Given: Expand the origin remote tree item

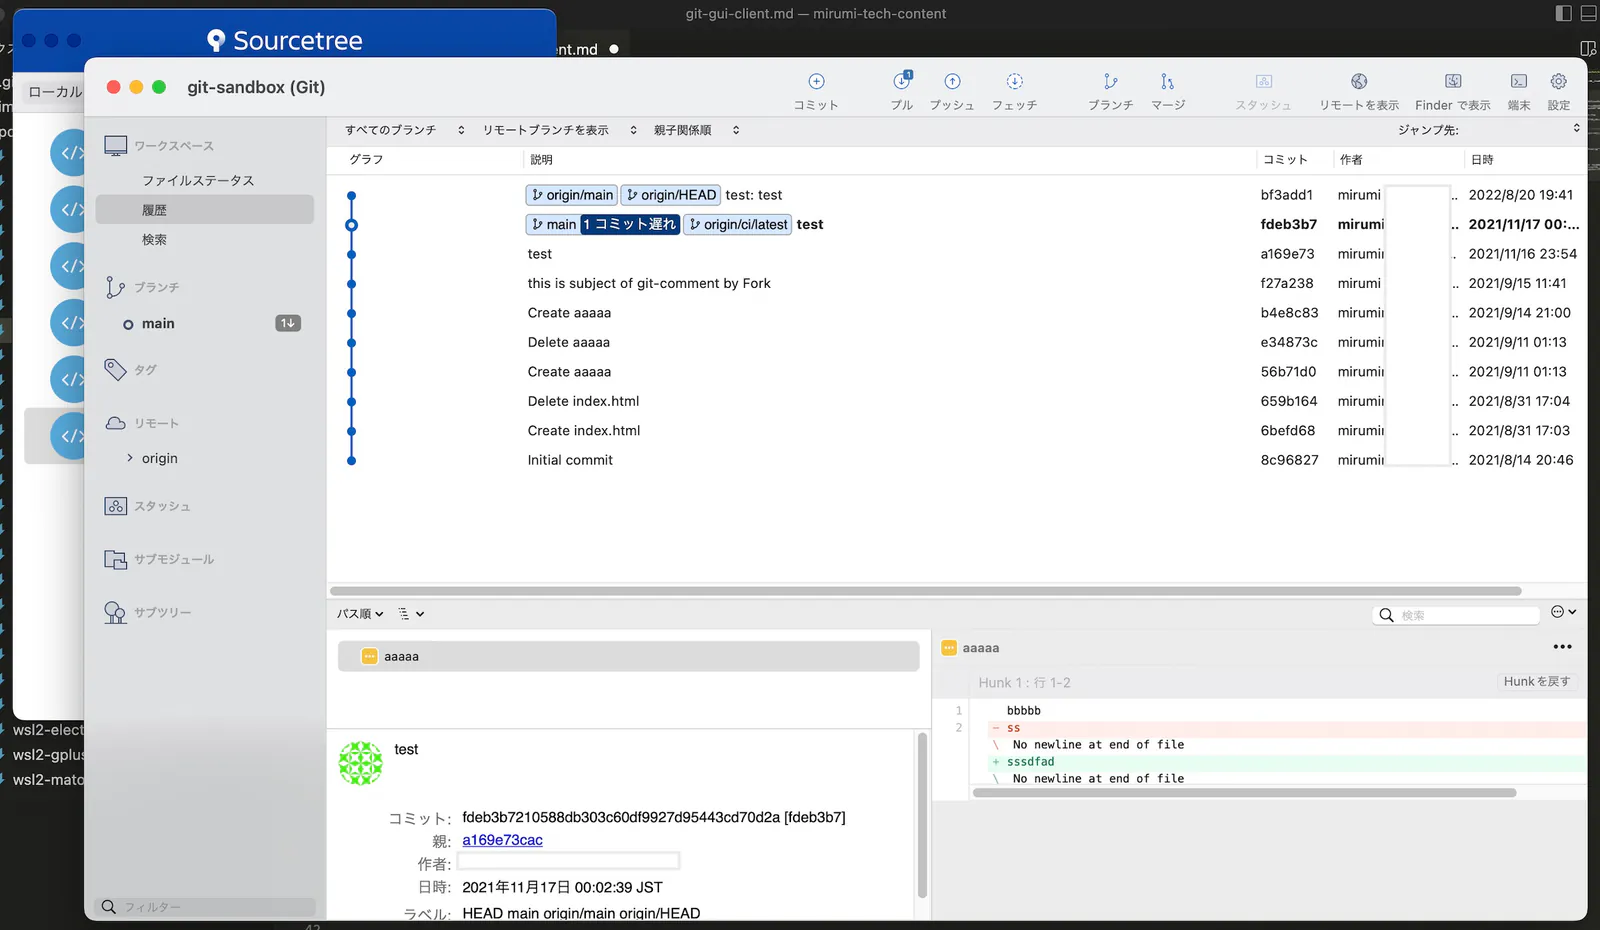Looking at the screenshot, I should pos(130,458).
